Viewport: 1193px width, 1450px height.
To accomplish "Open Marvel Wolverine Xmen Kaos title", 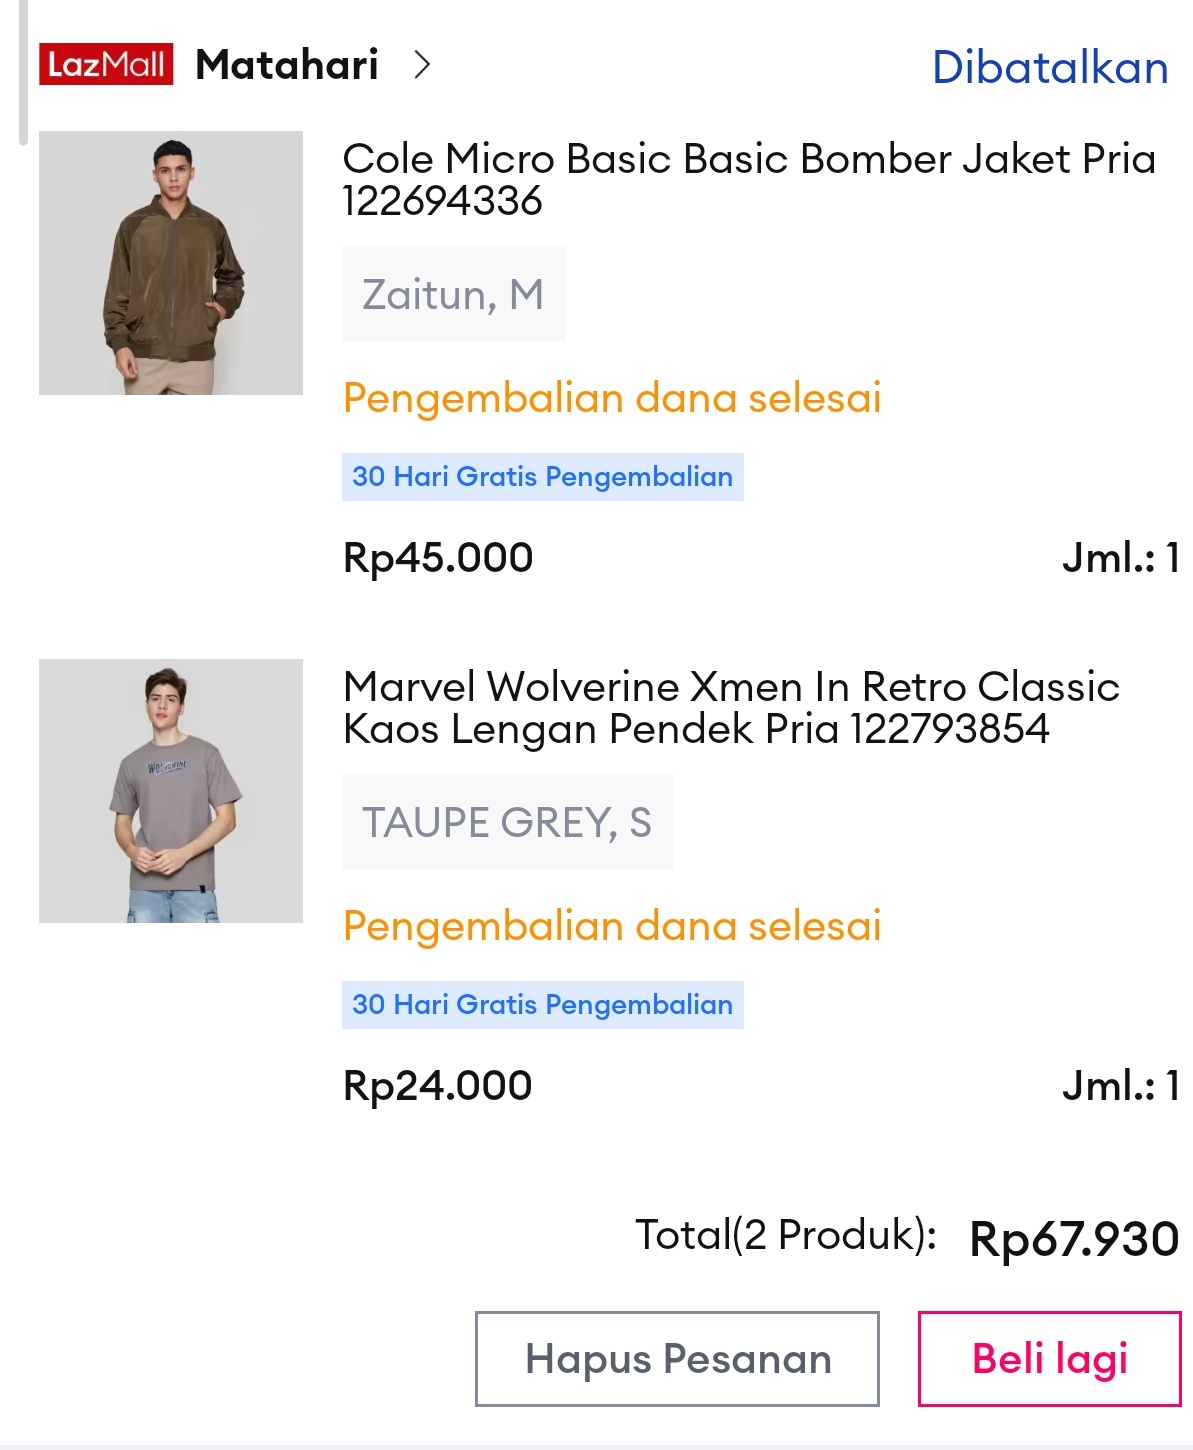I will 730,707.
